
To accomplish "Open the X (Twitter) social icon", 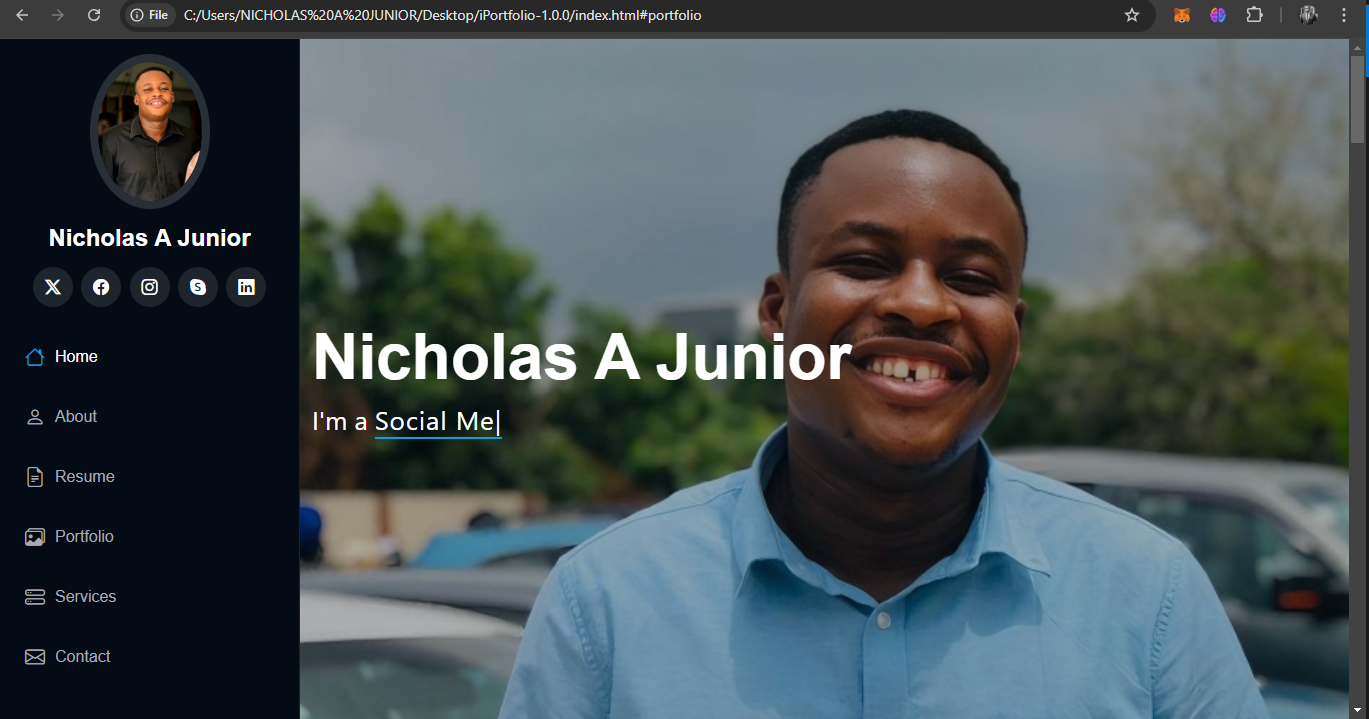I will click(53, 287).
